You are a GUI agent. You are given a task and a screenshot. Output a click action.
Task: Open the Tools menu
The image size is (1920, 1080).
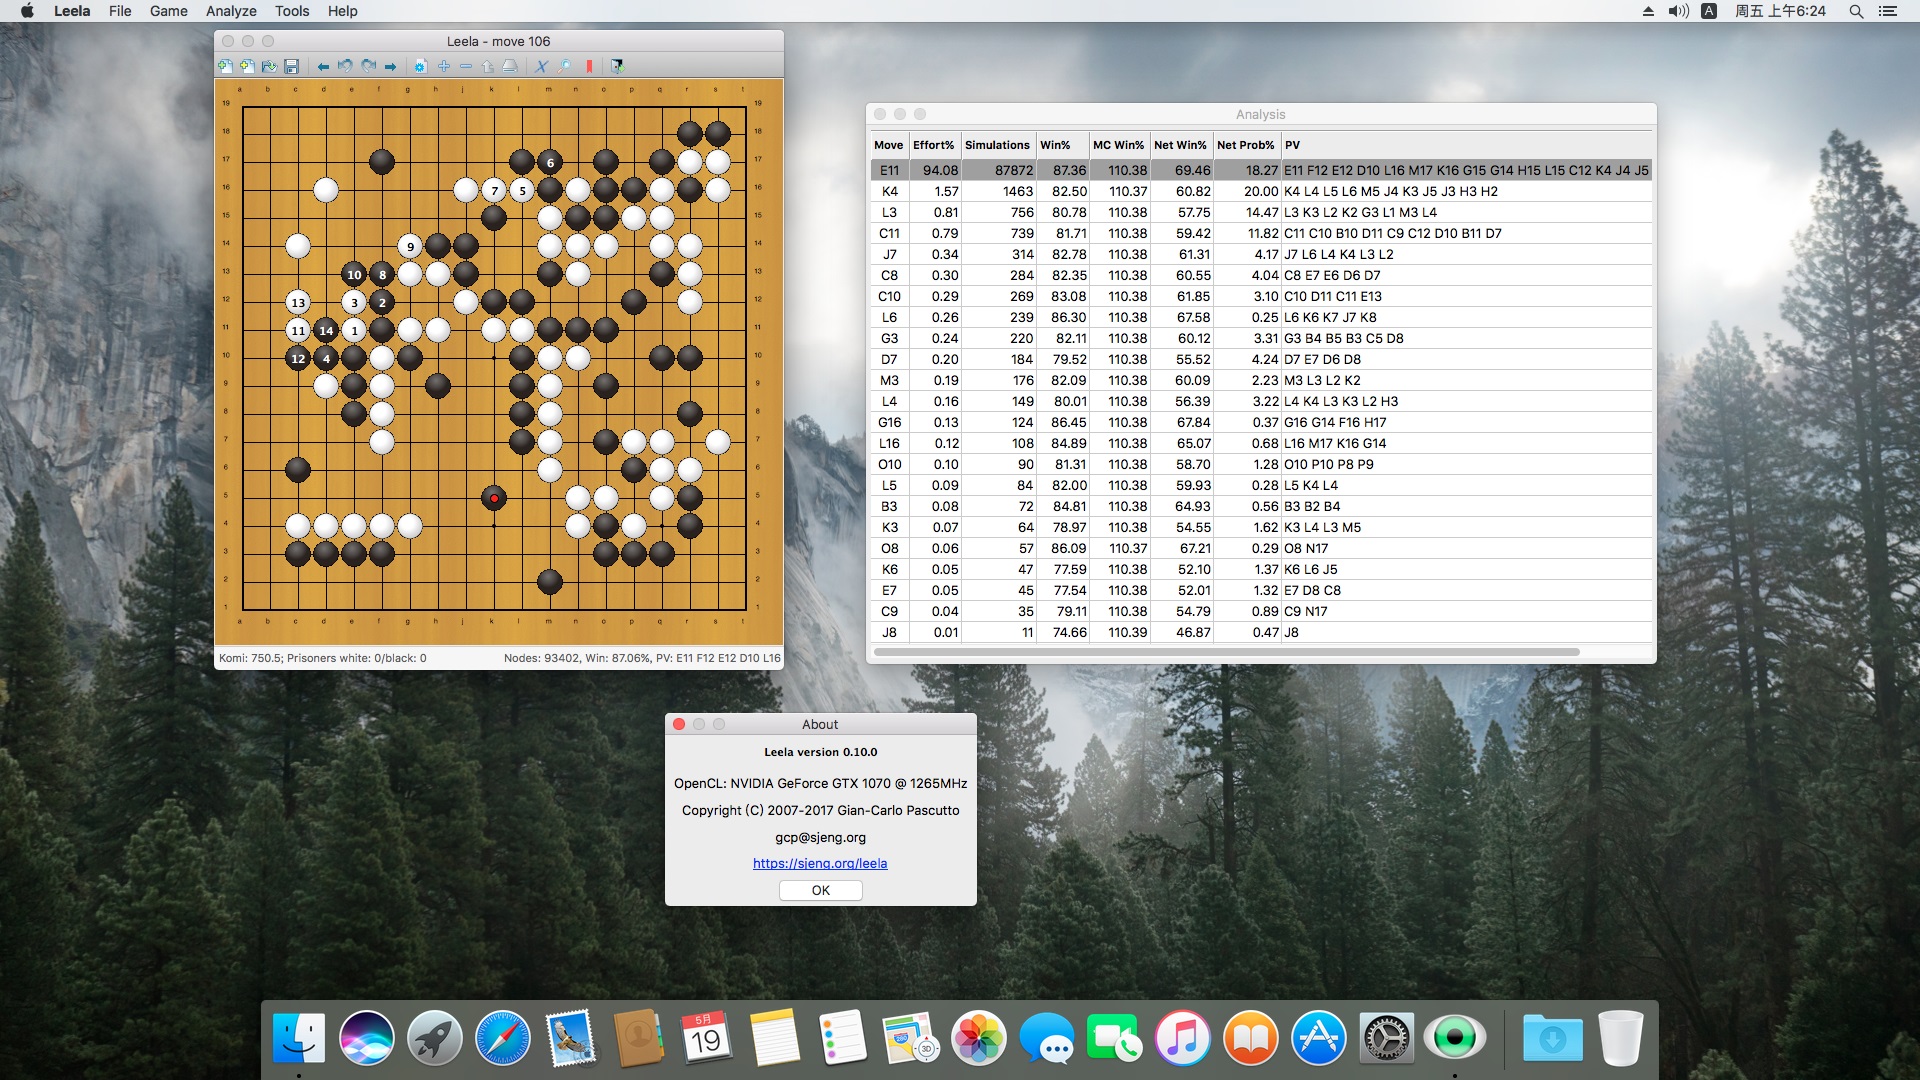[292, 11]
